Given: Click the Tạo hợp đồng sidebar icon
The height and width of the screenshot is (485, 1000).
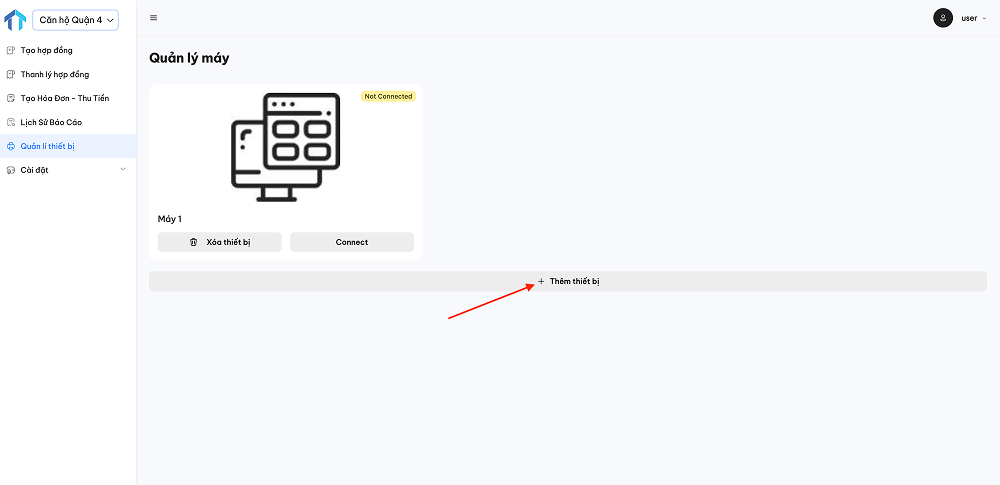Looking at the screenshot, I should 10,50.
